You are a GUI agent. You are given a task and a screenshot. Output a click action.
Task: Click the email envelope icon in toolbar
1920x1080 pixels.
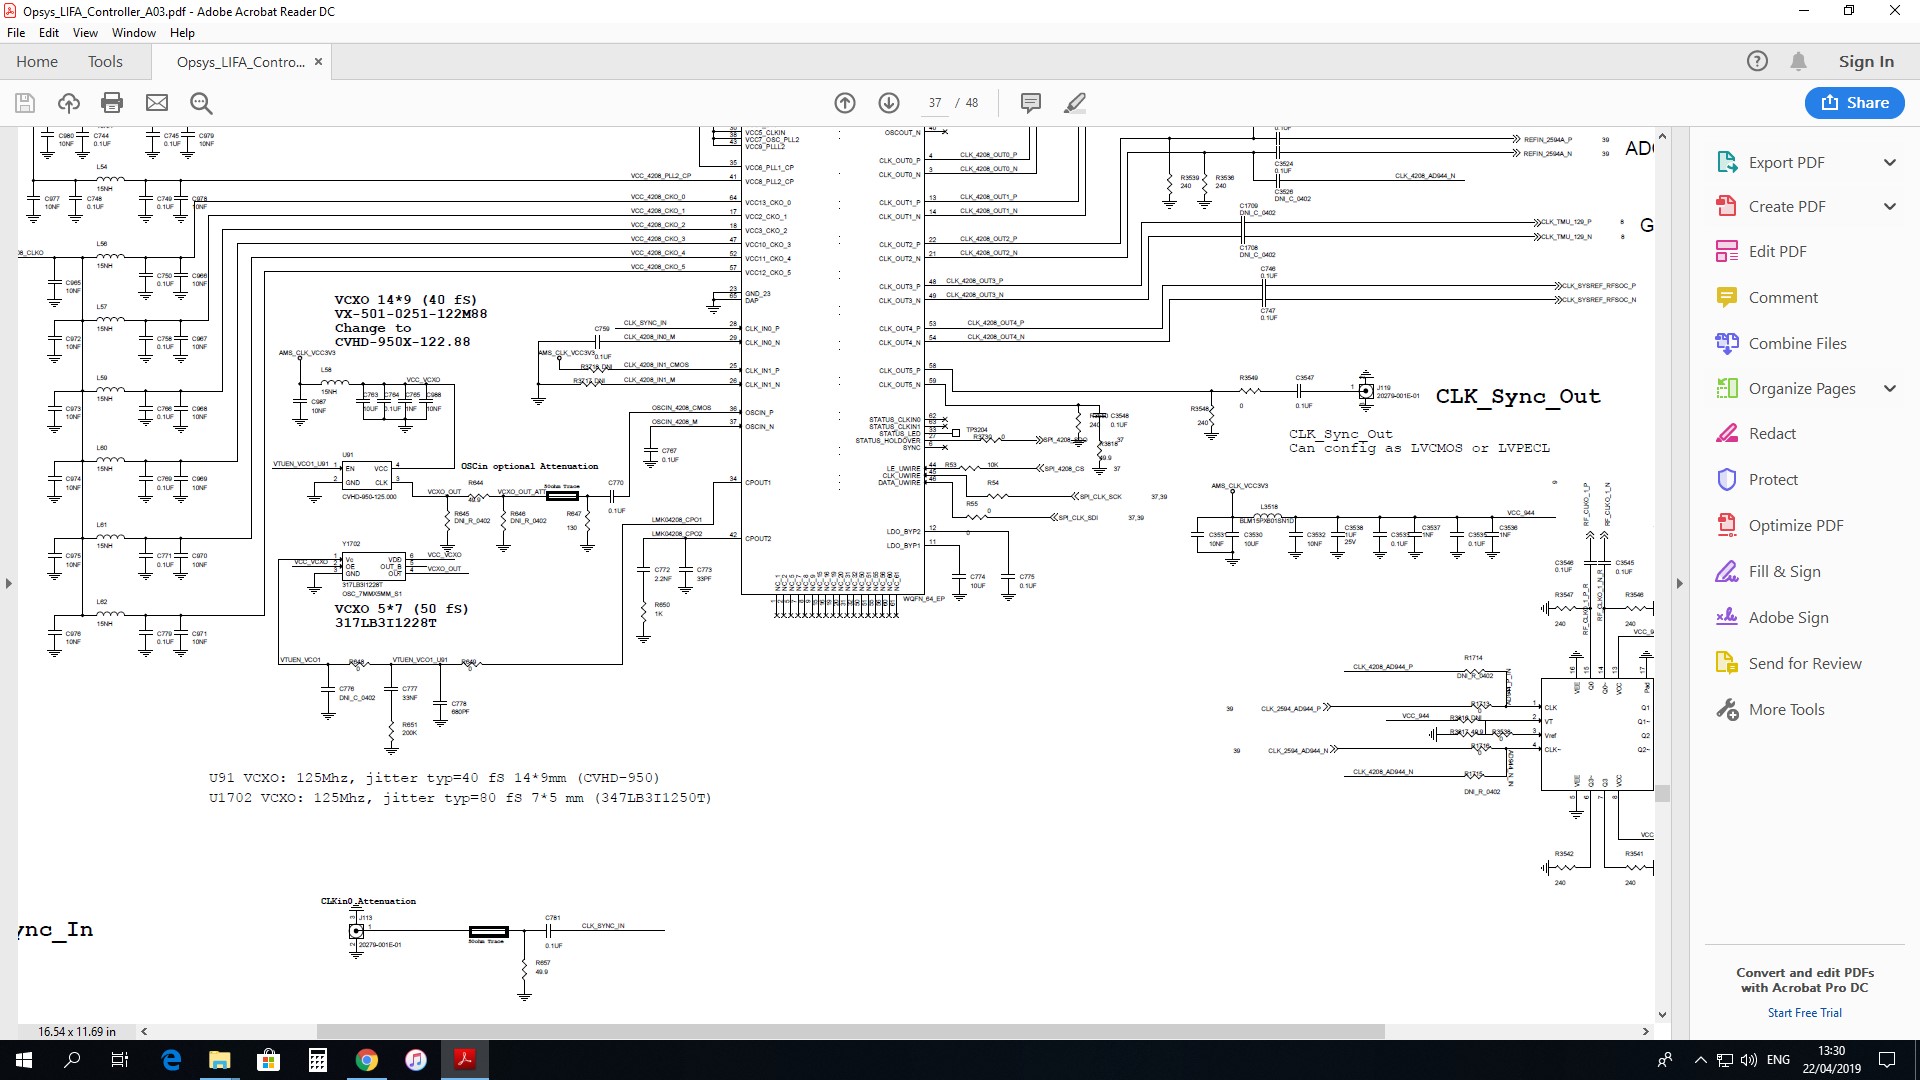click(157, 103)
